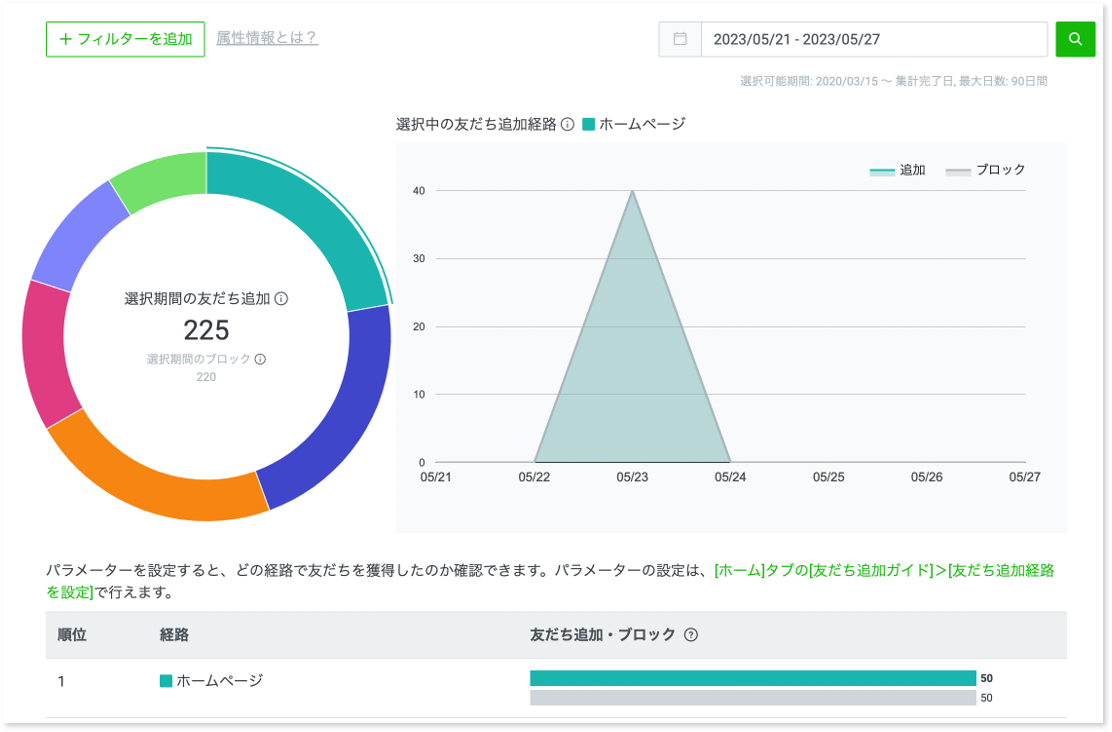Toggle the ブロック series in chart legend
The height and width of the screenshot is (732, 1112).
coord(986,171)
